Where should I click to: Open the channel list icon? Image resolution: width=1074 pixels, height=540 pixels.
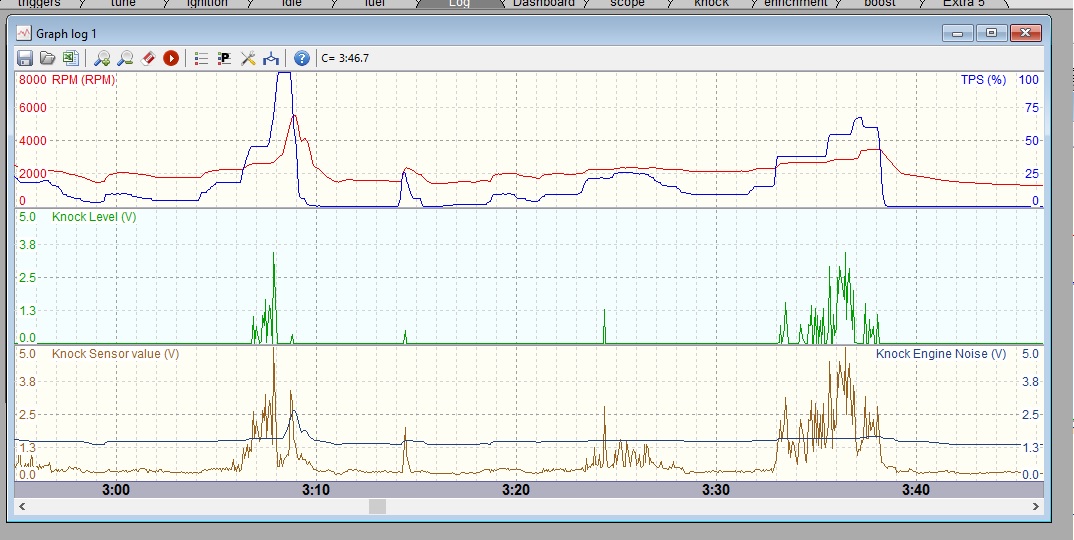tap(201, 58)
